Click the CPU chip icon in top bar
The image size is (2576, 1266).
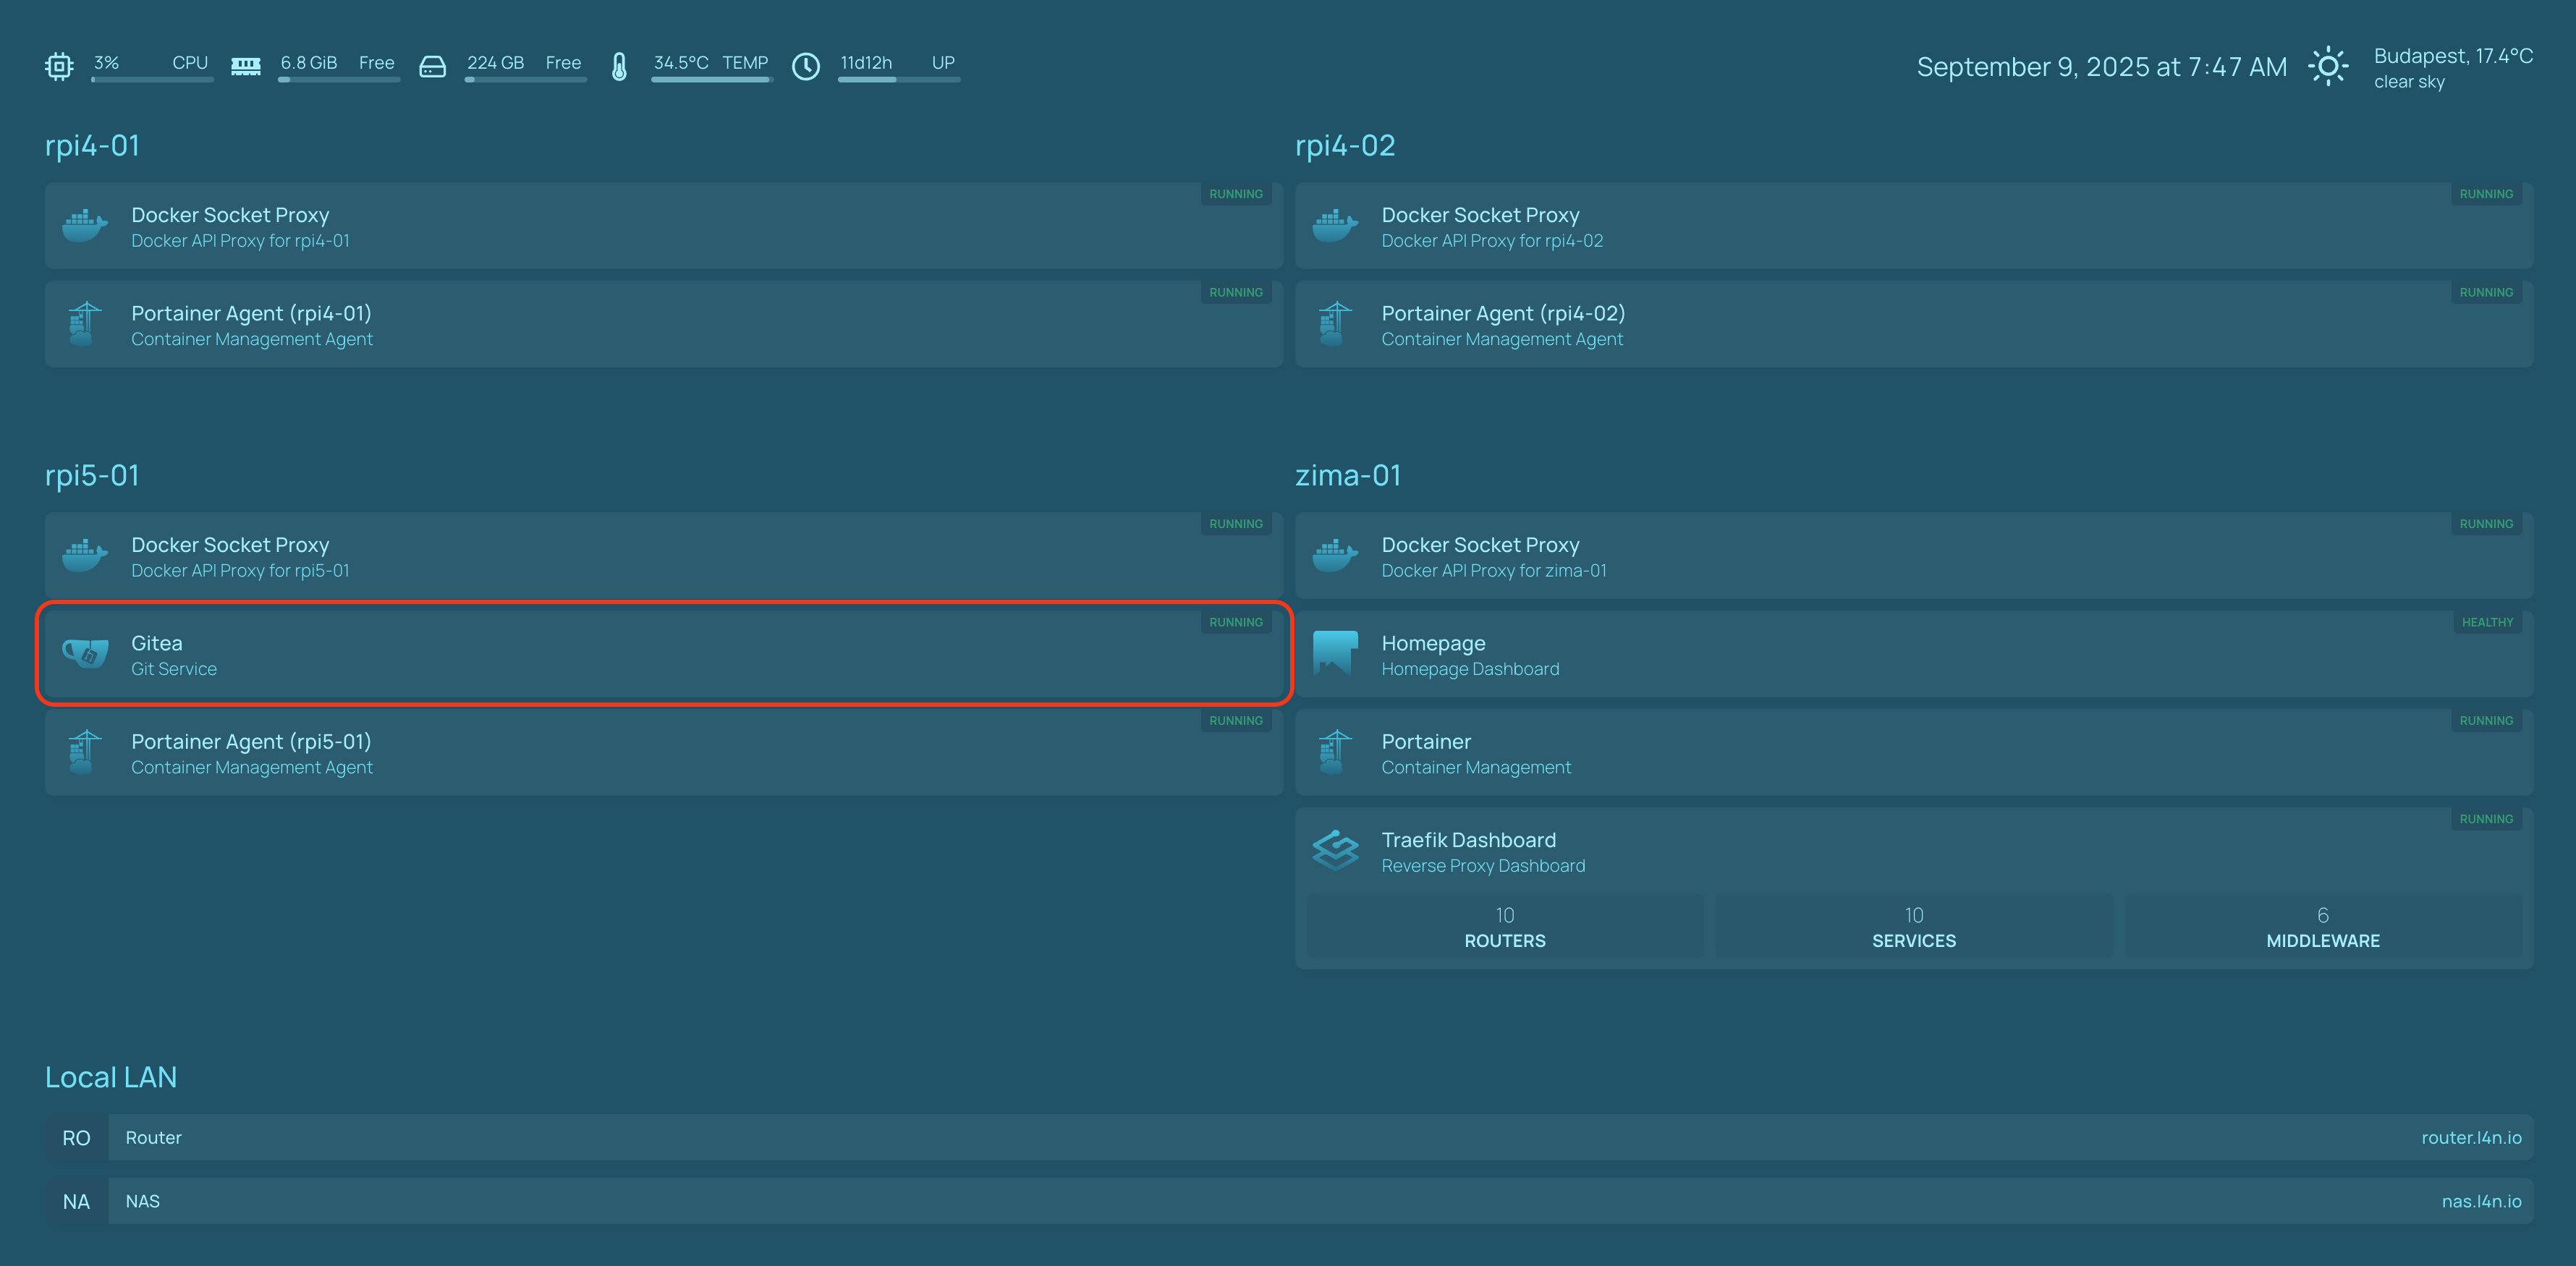[x=59, y=66]
